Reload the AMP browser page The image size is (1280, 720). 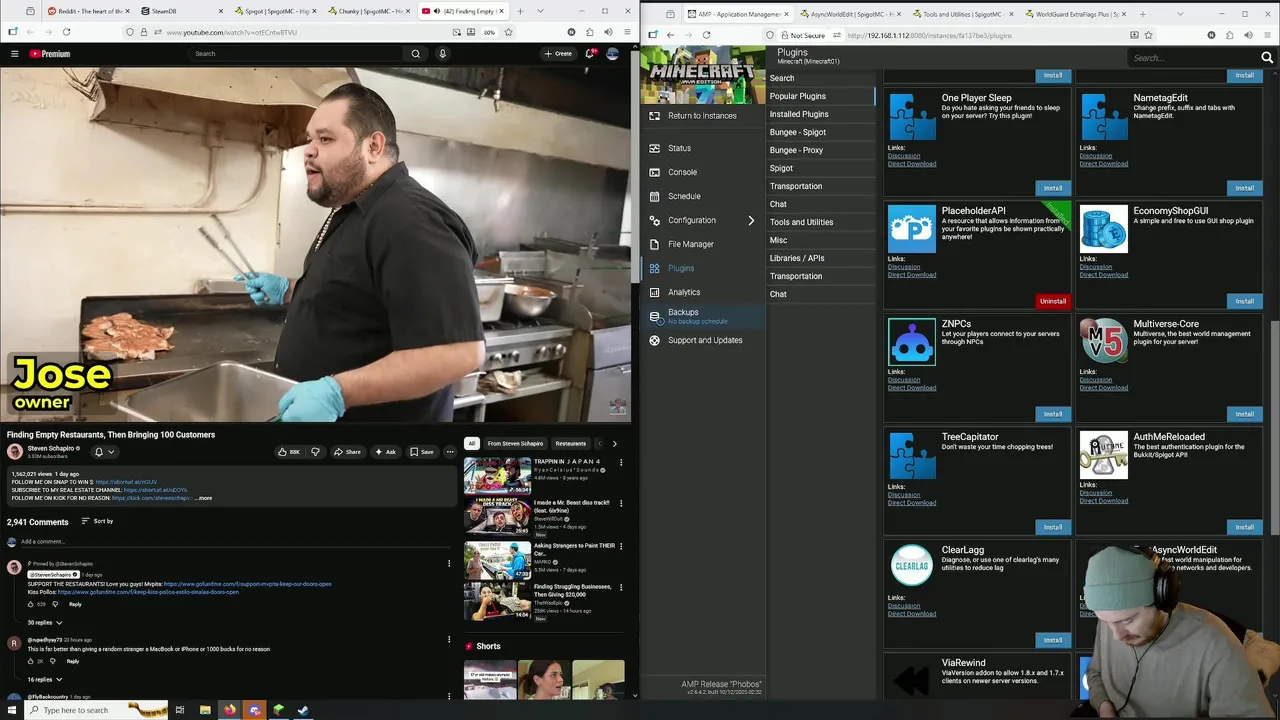pos(706,35)
